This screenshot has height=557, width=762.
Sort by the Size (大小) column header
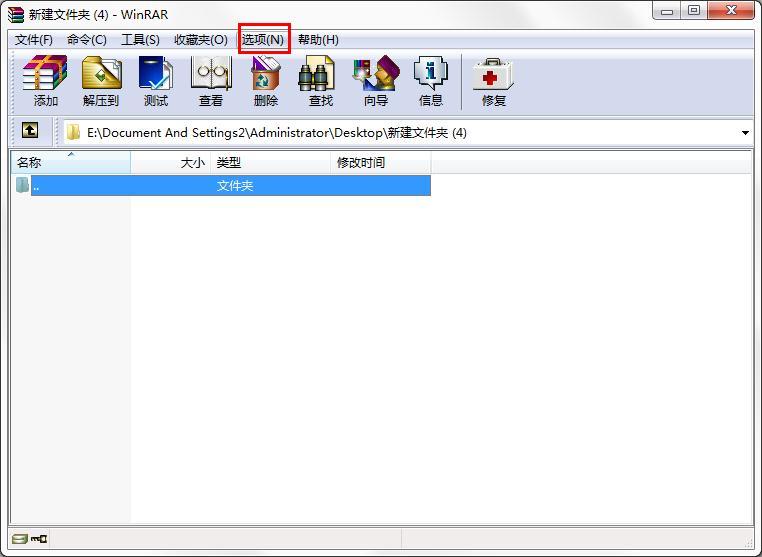pyautogui.click(x=171, y=162)
